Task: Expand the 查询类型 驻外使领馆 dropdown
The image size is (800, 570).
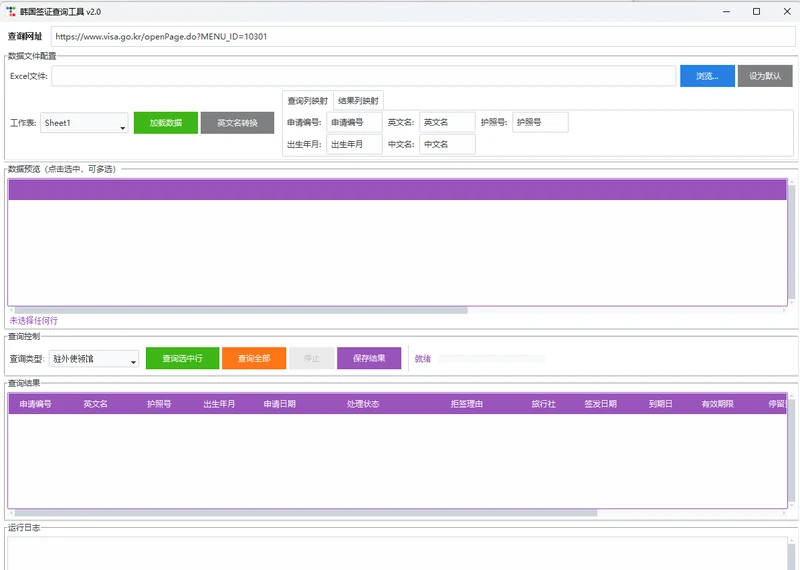Action: (x=94, y=359)
